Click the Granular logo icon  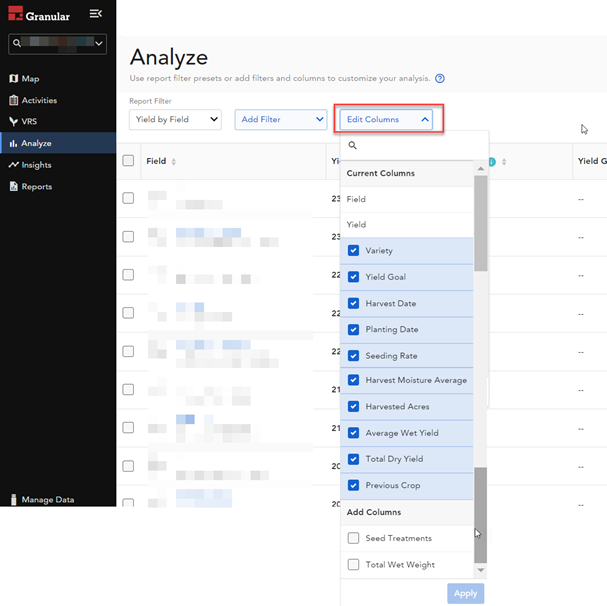(x=15, y=15)
